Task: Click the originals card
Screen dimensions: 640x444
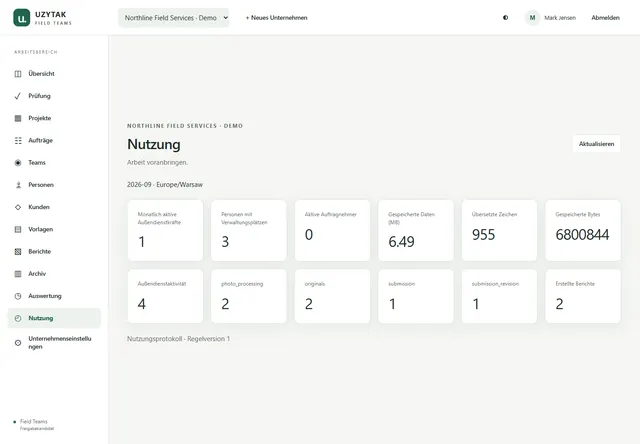Action: 332,296
